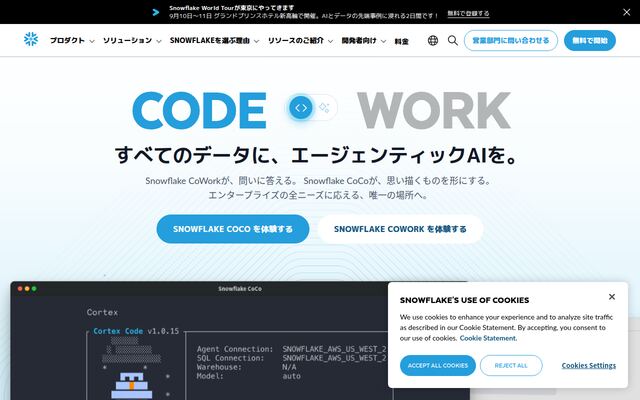Click 営業部門に問い合わせる button
The width and height of the screenshot is (640, 400).
coord(511,40)
